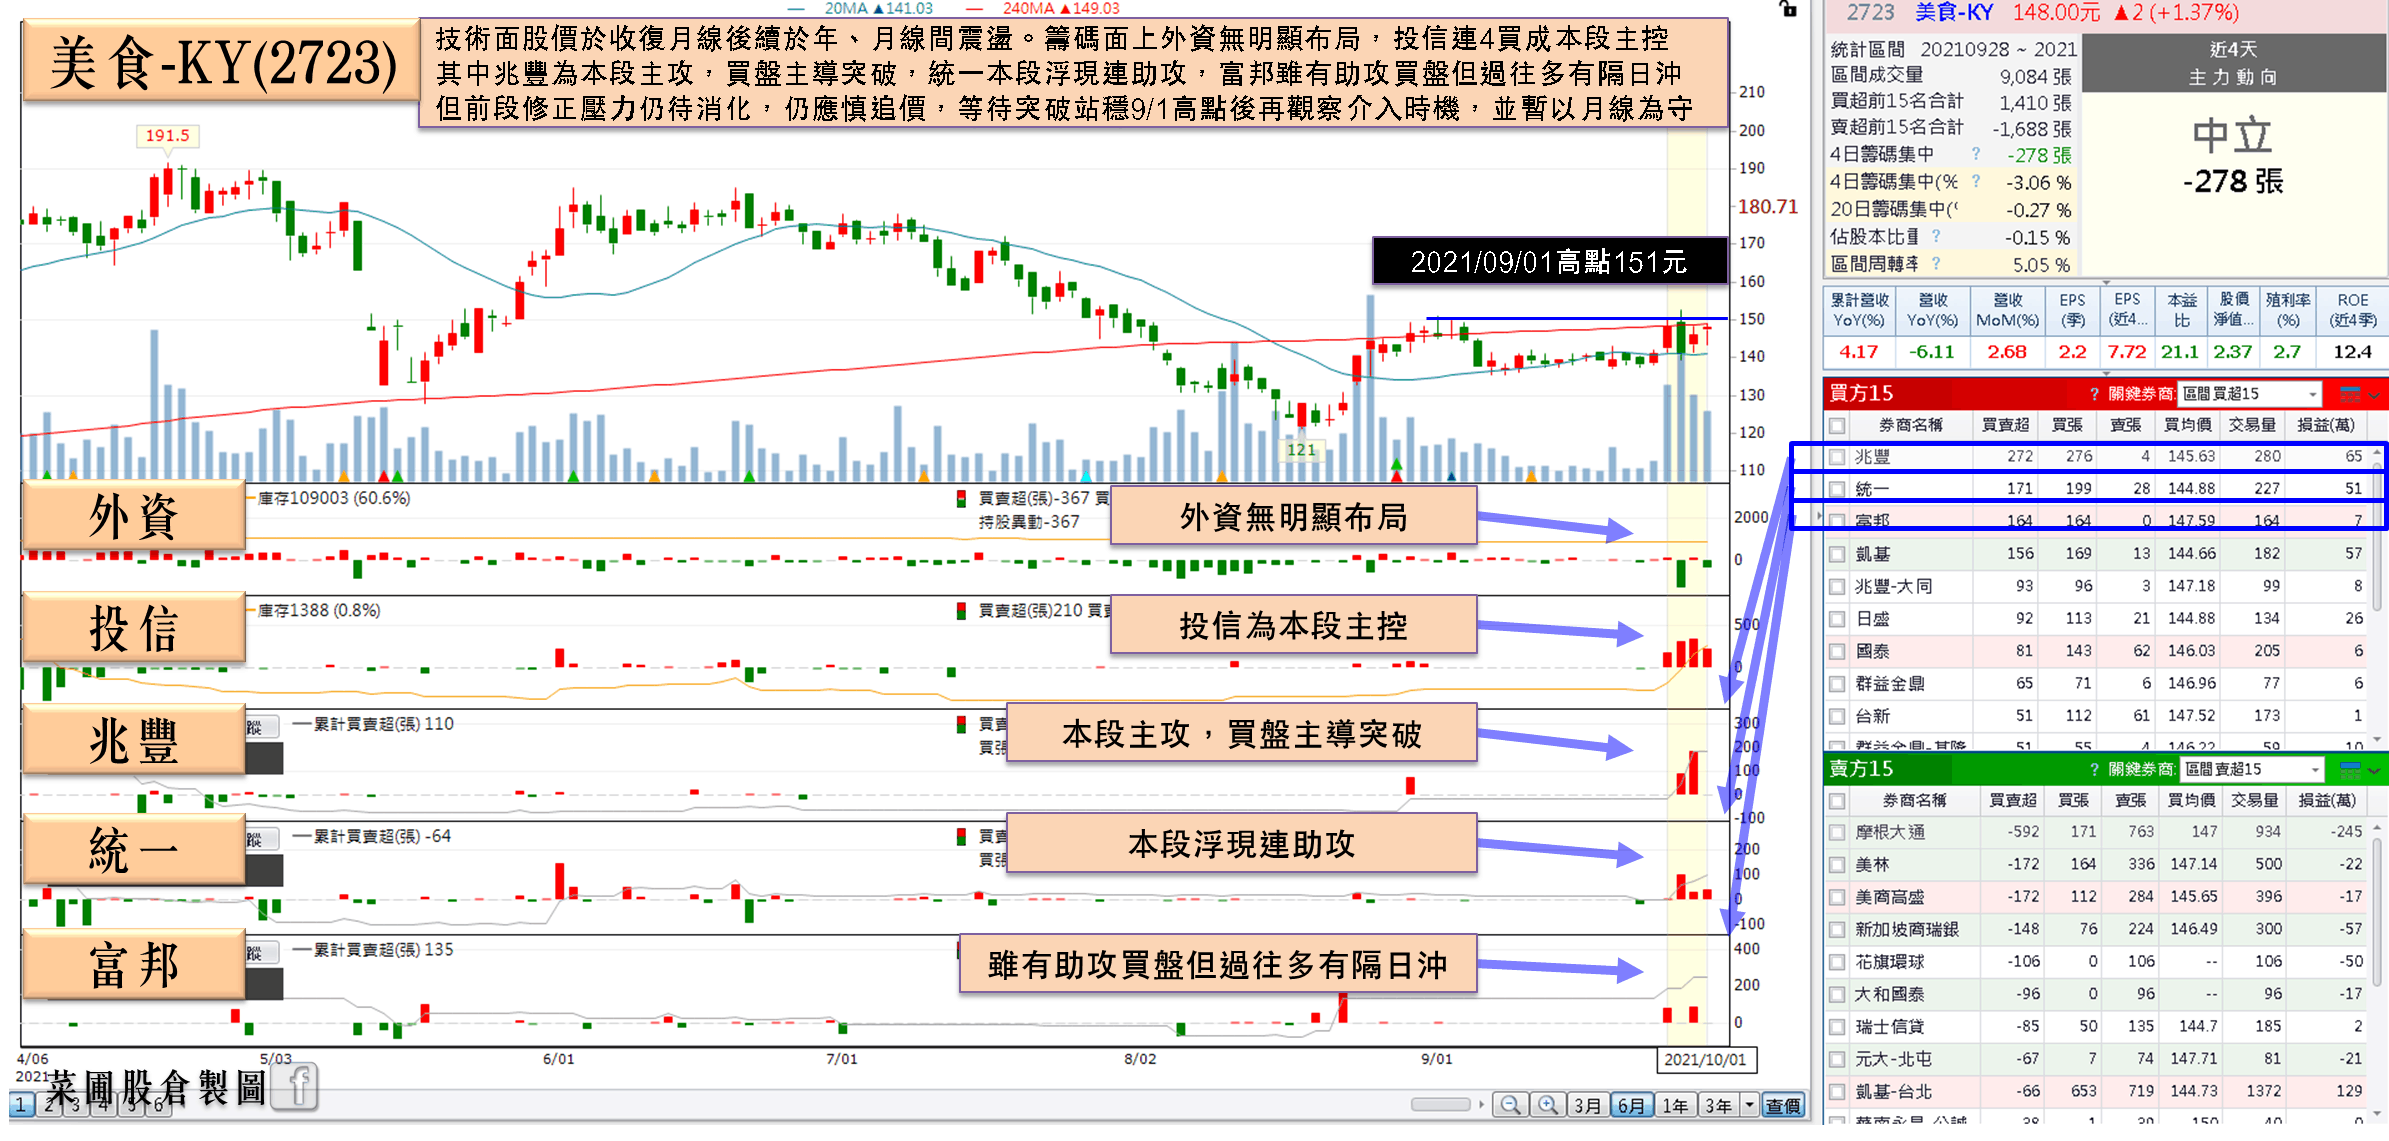Select the 1年 time range button
The image size is (2389, 1141).
1675,1105
